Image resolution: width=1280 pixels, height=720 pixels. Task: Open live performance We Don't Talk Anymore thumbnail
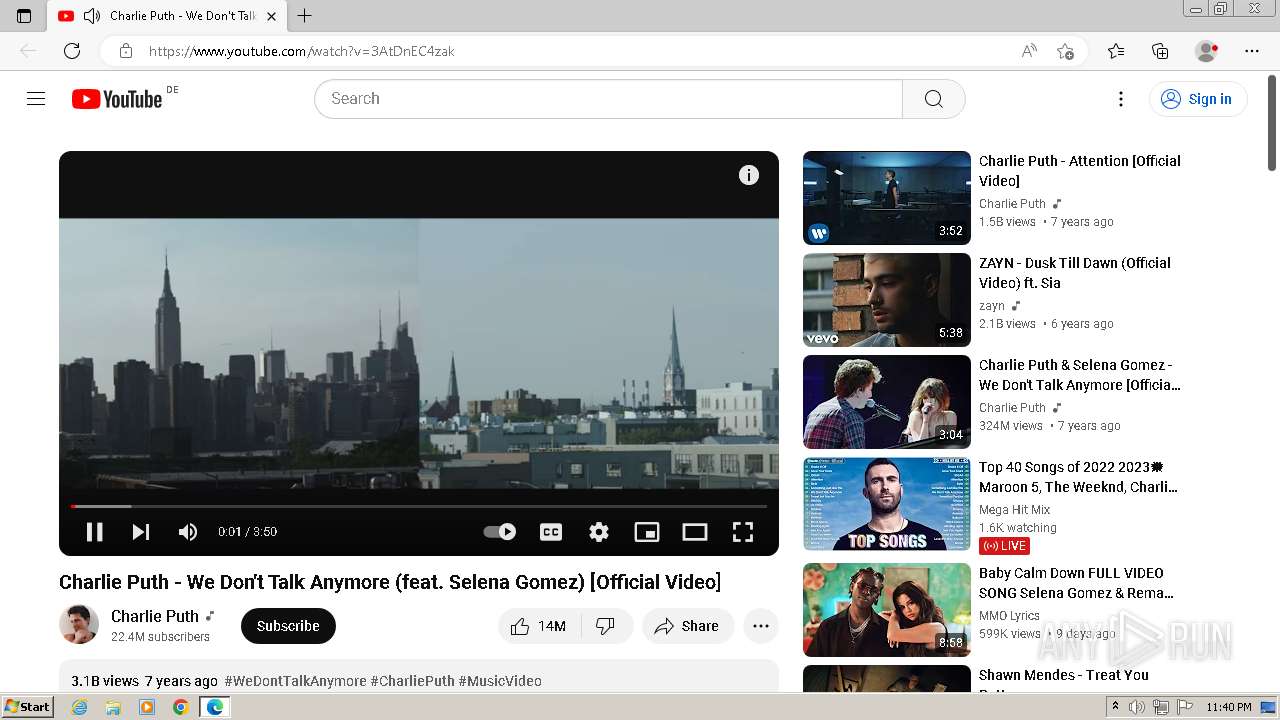(x=887, y=402)
